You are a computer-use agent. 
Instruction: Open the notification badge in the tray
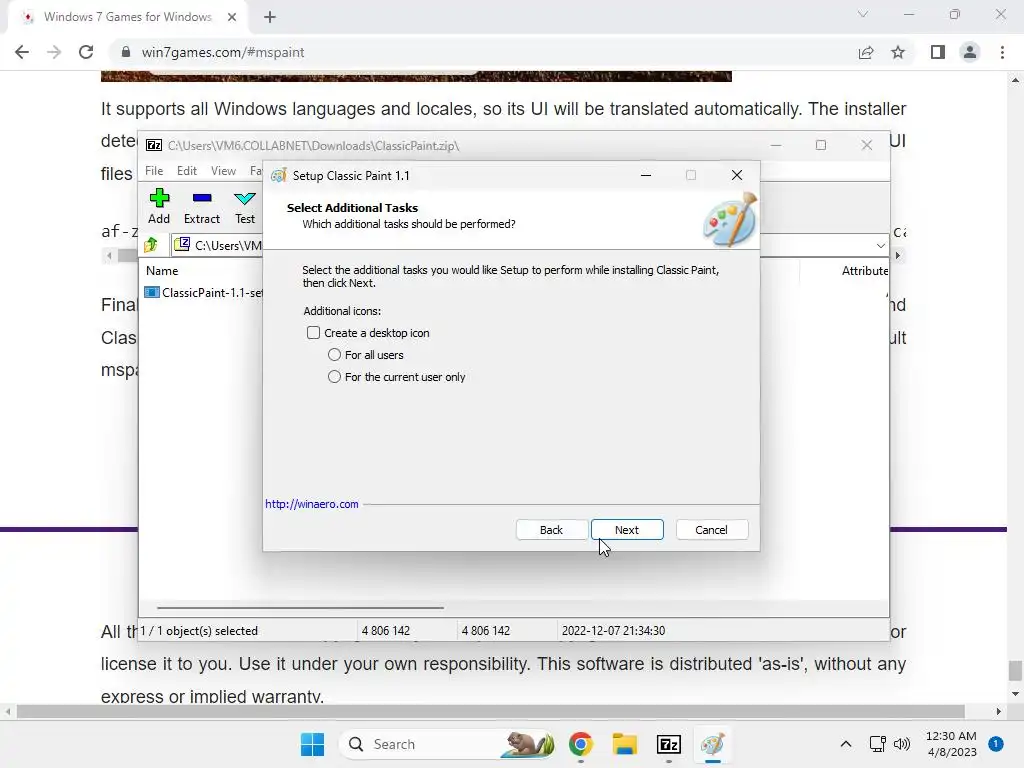tap(996, 744)
